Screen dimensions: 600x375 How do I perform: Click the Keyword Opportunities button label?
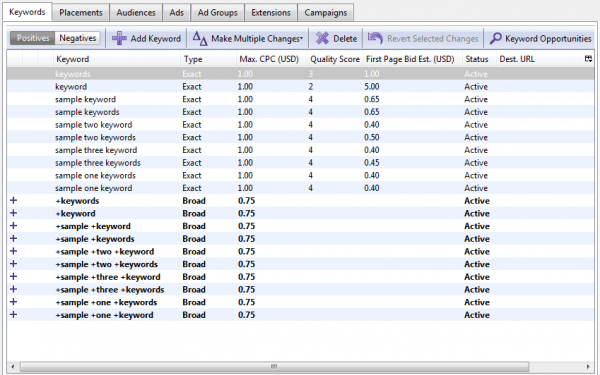coord(548,39)
